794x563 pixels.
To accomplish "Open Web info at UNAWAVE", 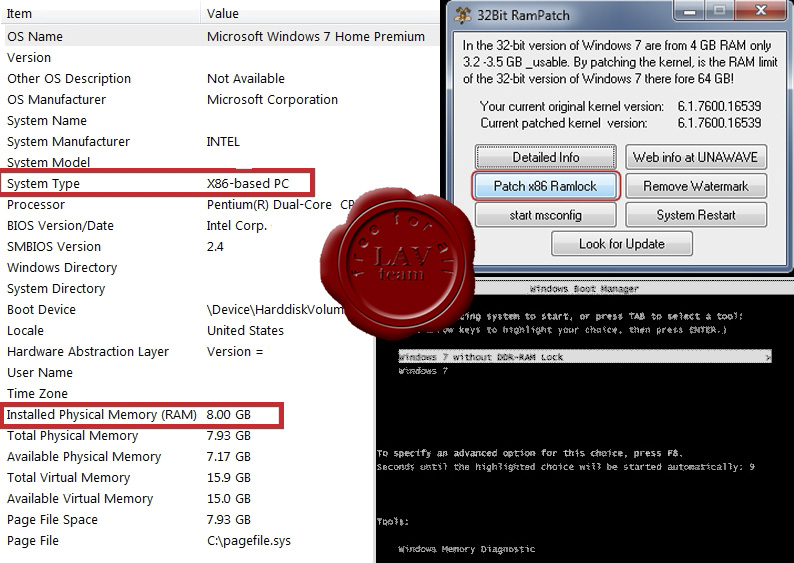I will pos(695,157).
